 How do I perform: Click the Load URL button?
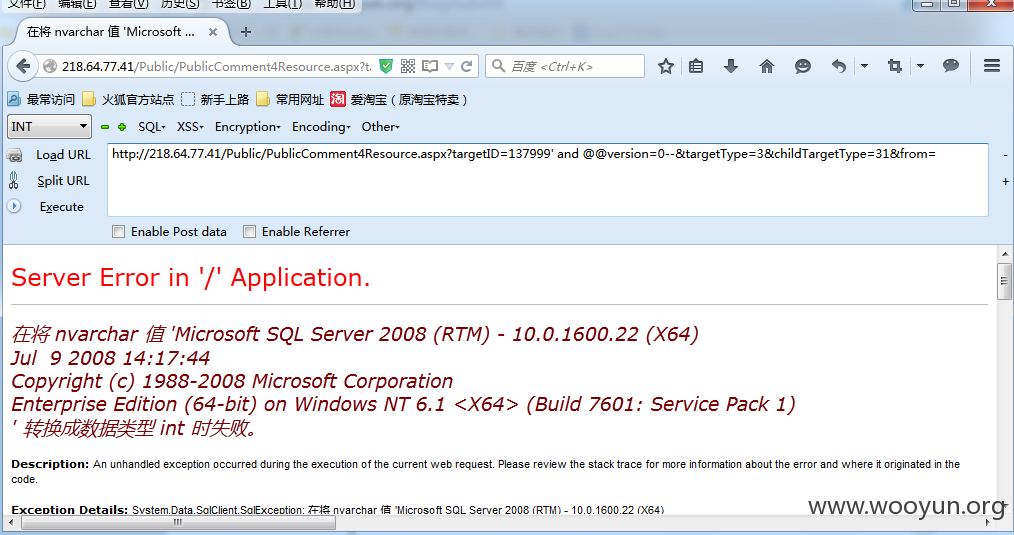click(x=63, y=155)
